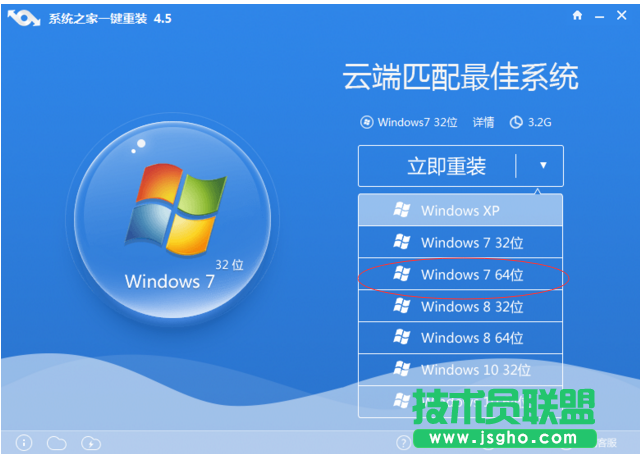The width and height of the screenshot is (640, 454).
Task: Open the 详情 details link
Action: coord(483,122)
